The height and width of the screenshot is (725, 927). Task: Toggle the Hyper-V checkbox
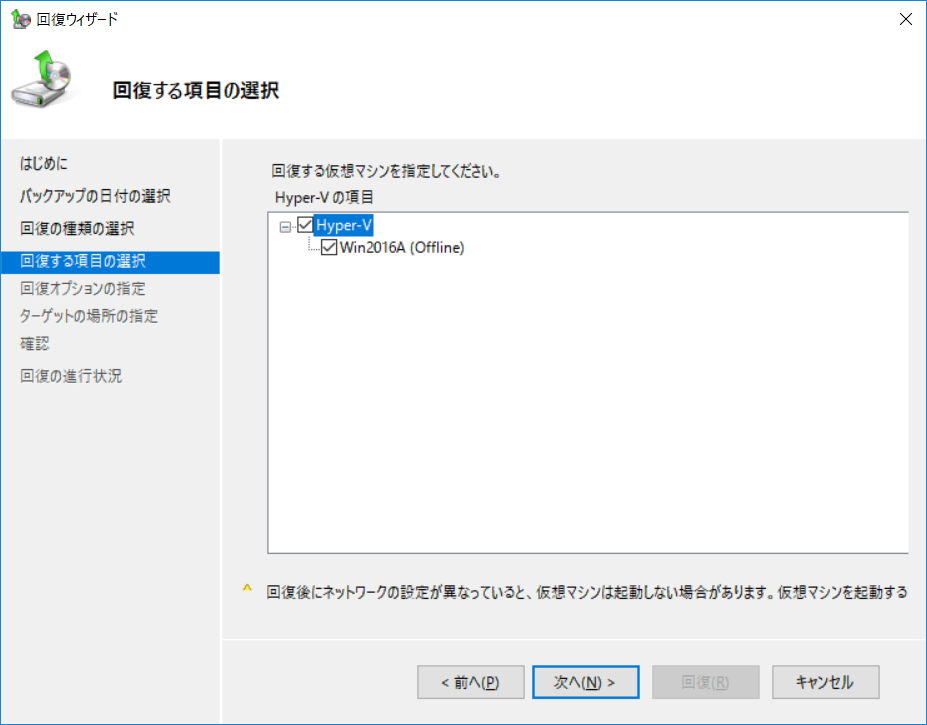point(305,225)
